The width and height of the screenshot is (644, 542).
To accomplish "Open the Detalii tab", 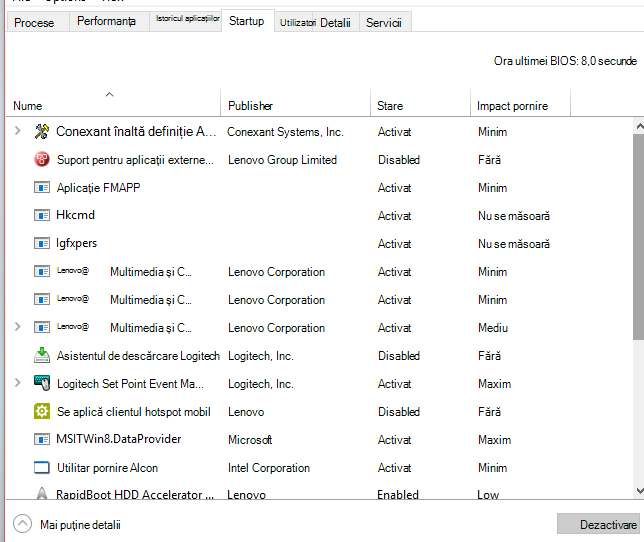I will pos(335,23).
